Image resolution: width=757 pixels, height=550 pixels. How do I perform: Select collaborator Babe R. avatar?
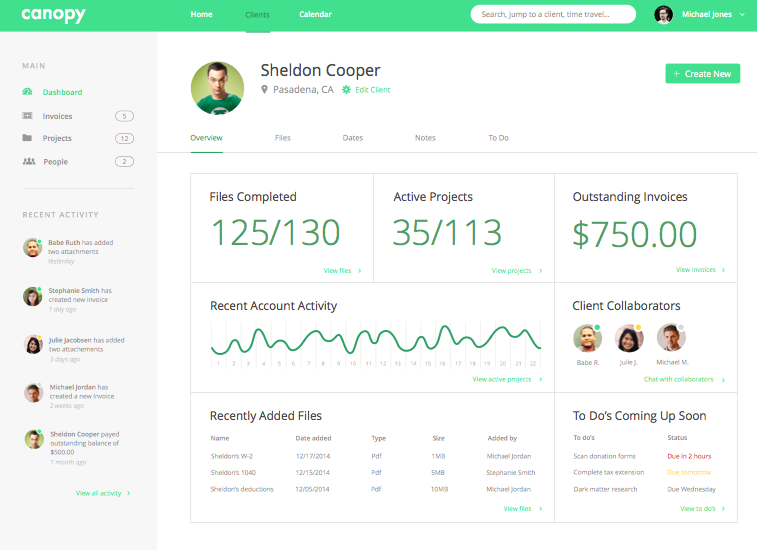588,338
